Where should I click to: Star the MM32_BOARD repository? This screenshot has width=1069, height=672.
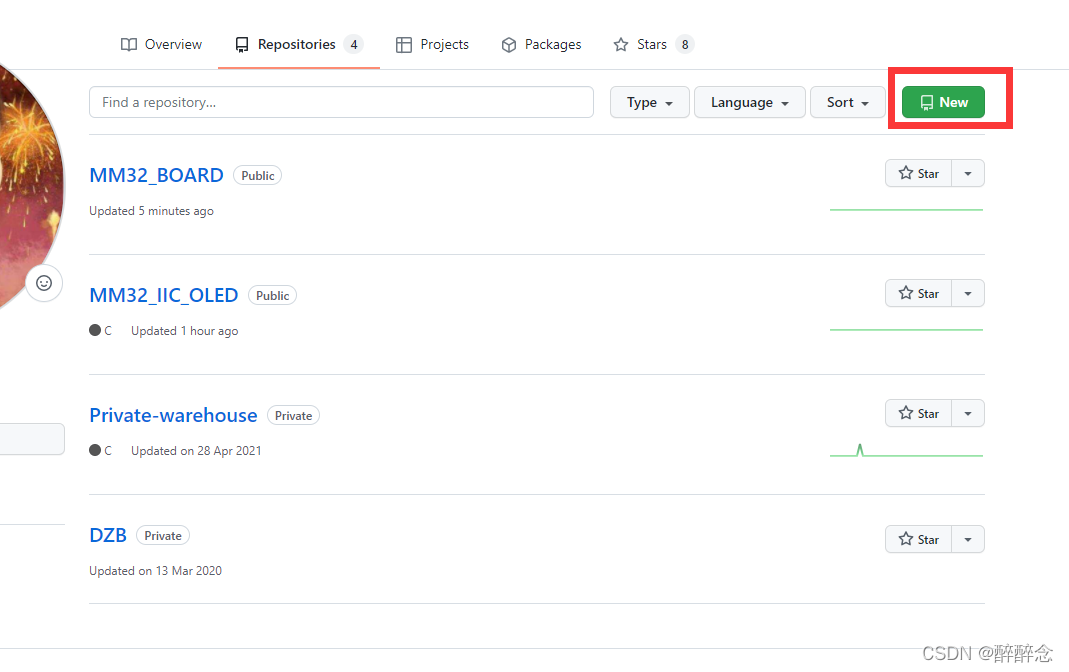(918, 173)
